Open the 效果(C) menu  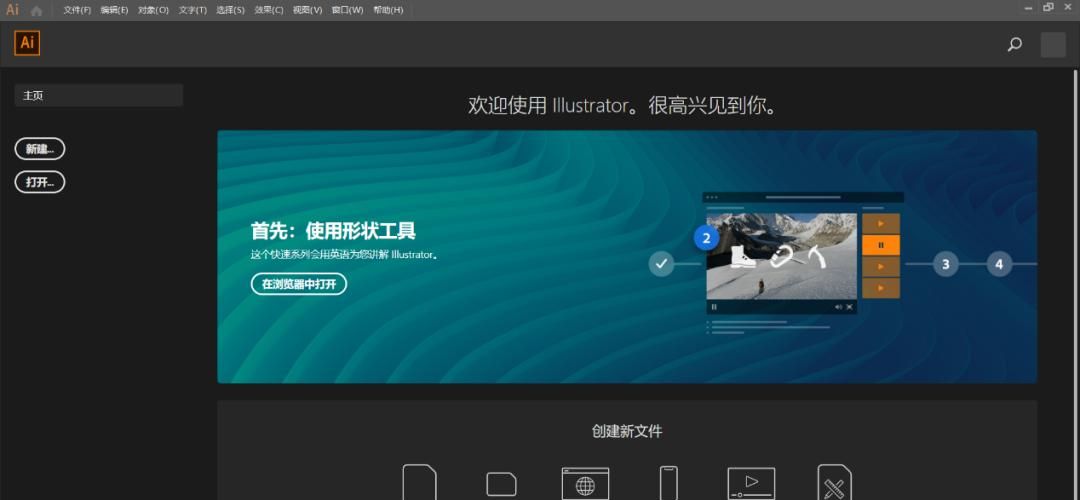[x=269, y=10]
